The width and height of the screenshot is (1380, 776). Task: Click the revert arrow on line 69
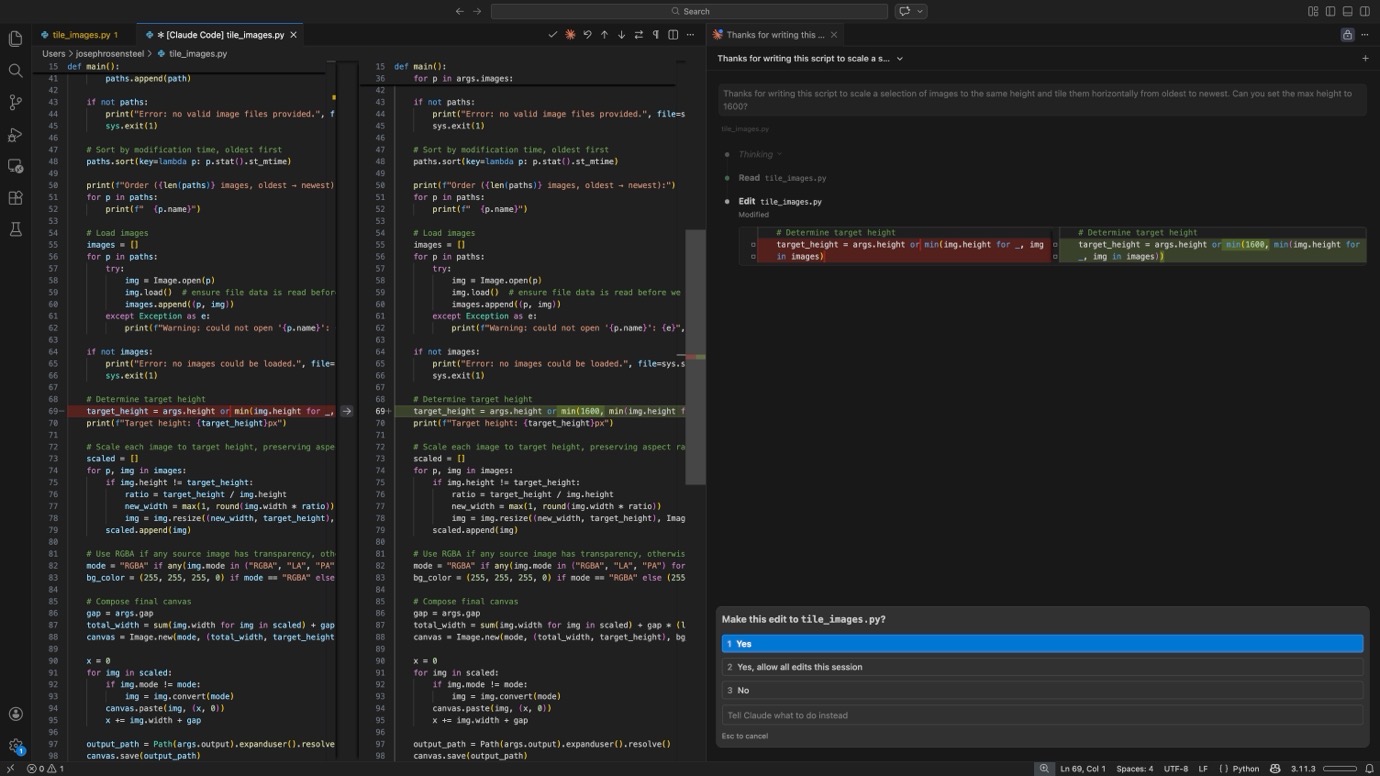347,411
